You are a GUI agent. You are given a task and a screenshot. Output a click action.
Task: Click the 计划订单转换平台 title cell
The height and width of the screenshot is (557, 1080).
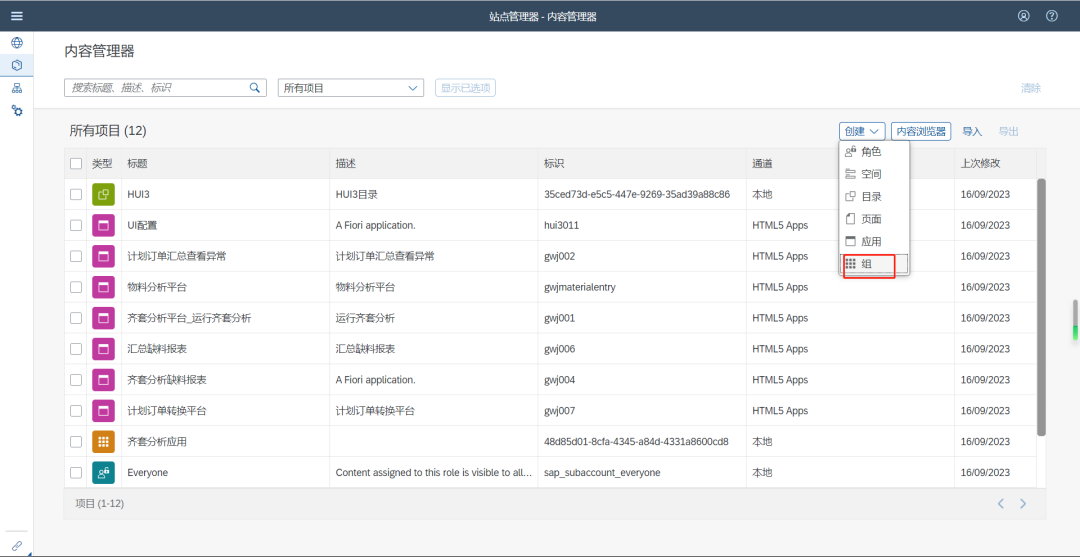[167, 411]
